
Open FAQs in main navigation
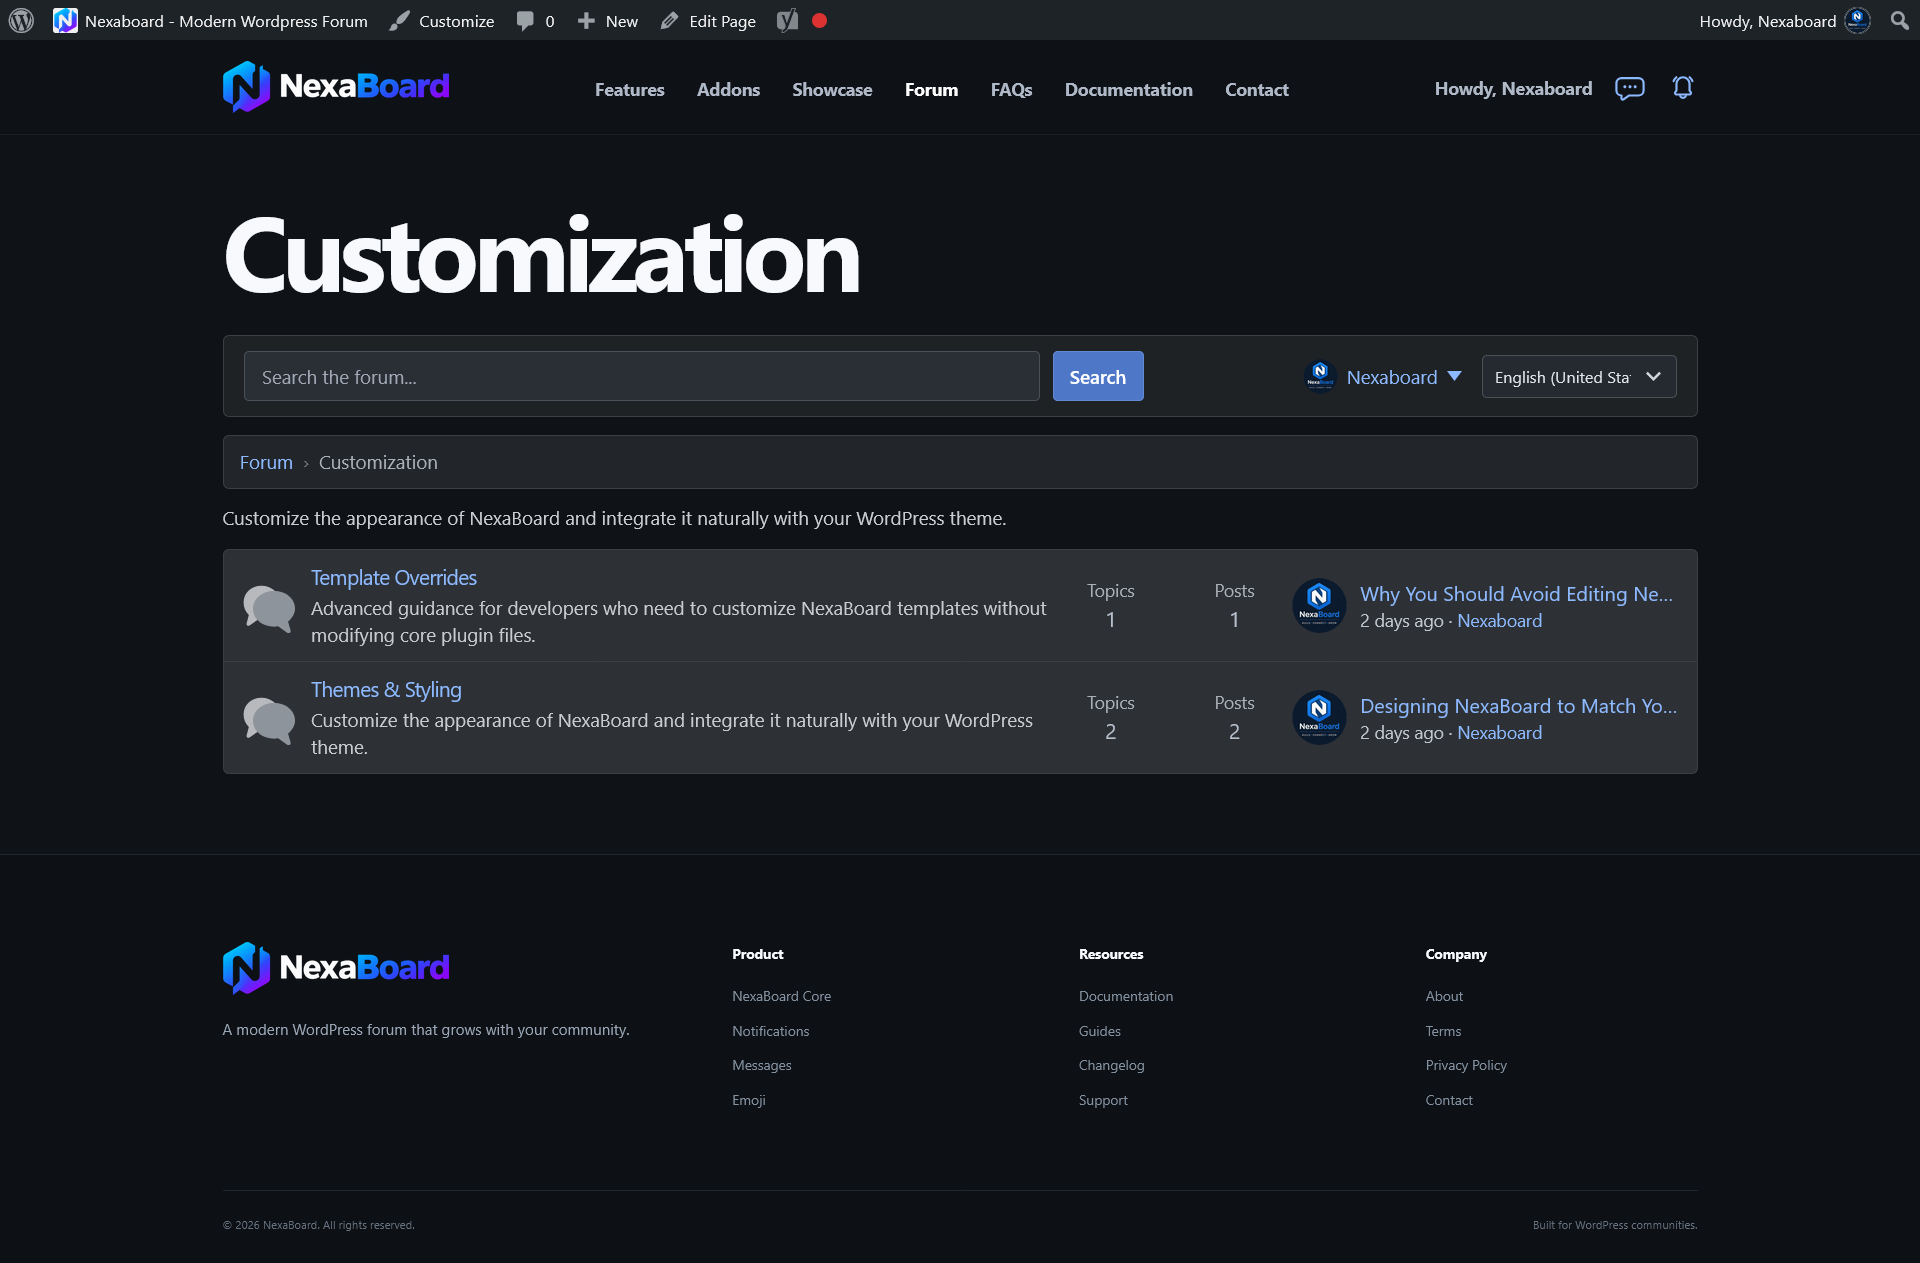pos(1011,89)
